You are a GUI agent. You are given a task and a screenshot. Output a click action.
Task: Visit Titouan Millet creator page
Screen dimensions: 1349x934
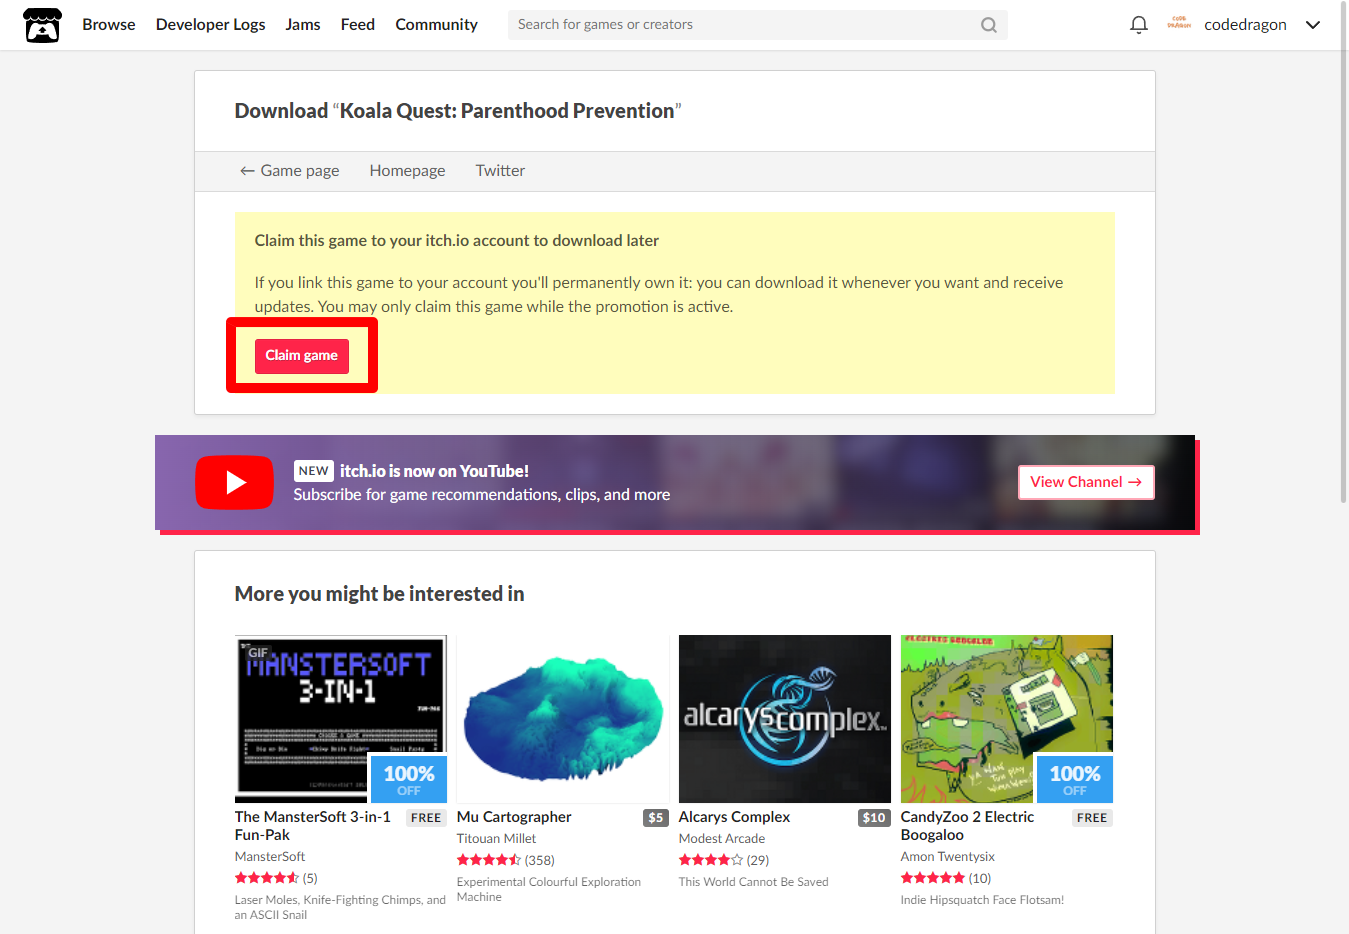pos(496,839)
